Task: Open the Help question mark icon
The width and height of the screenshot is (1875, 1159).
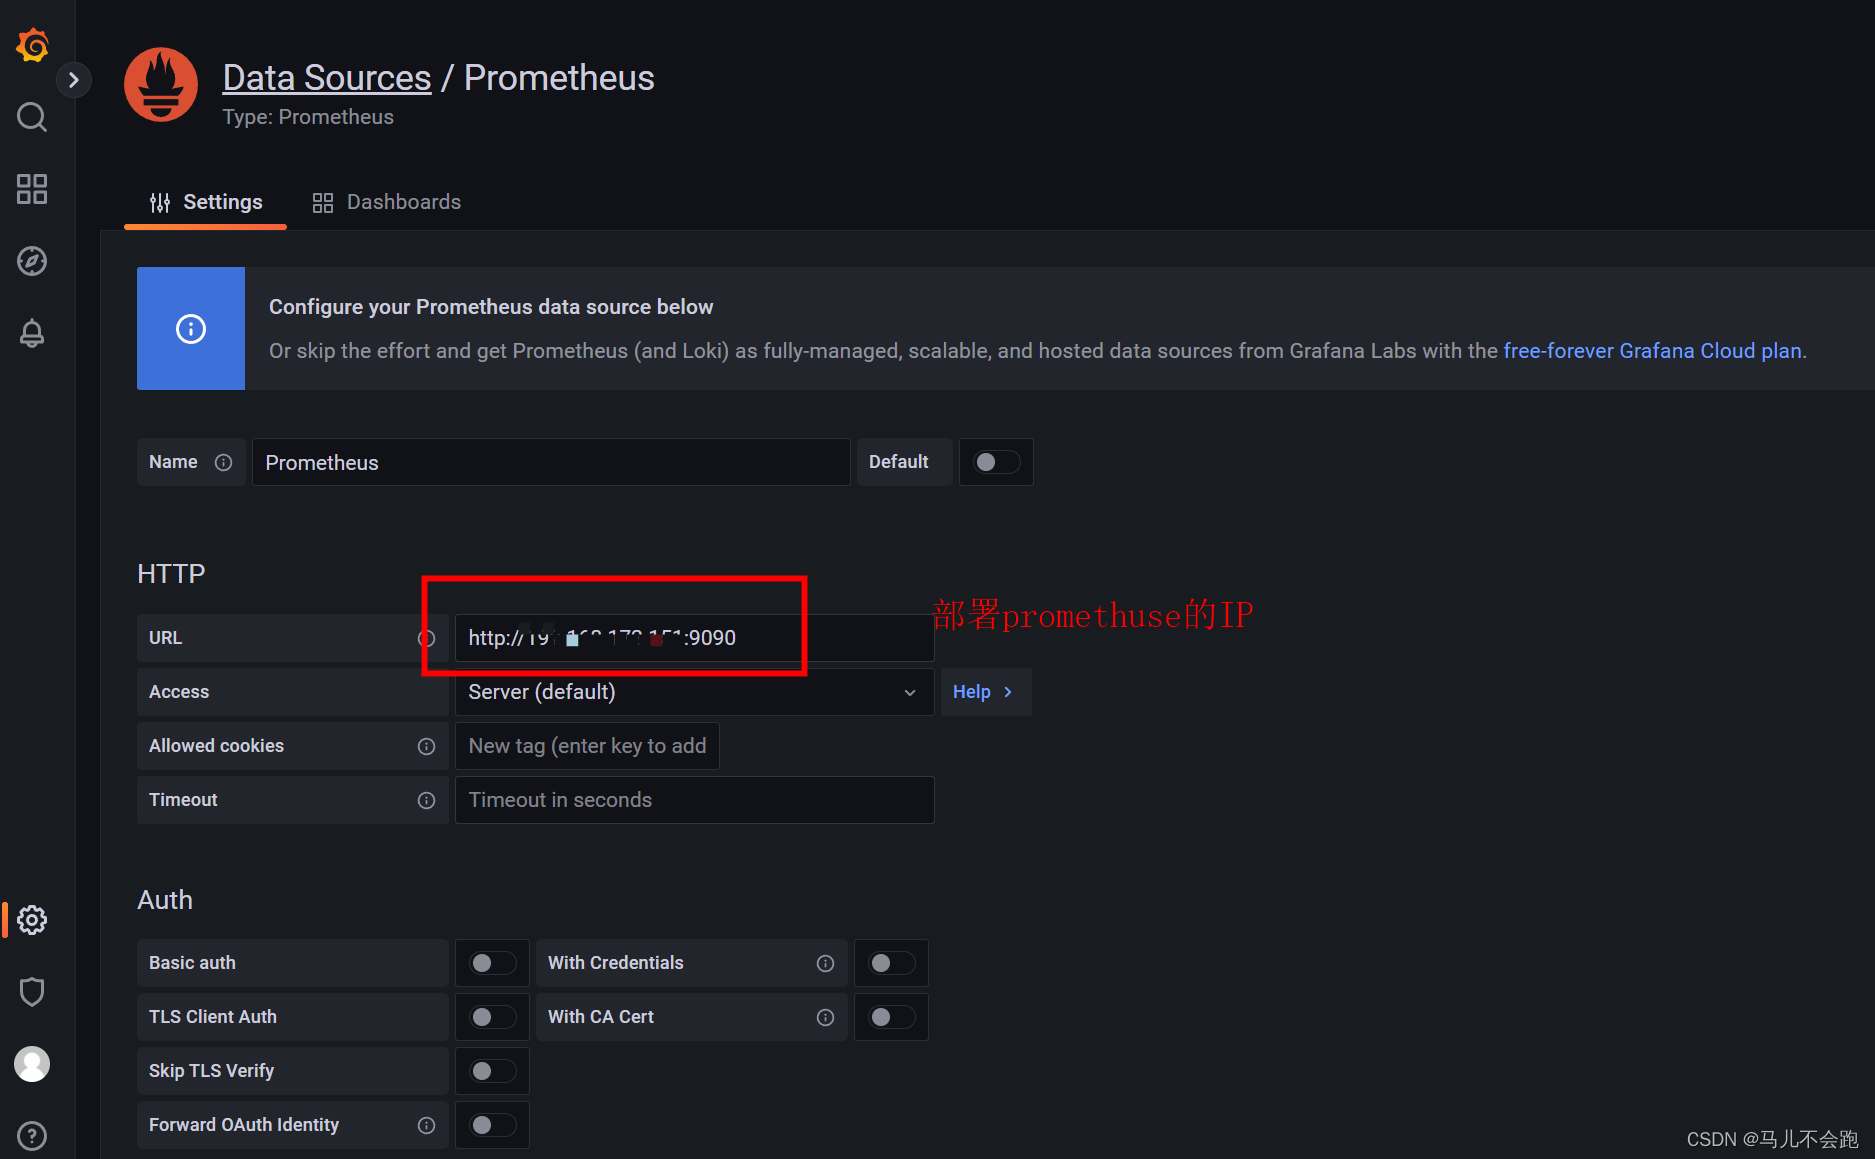Action: pos(32,1136)
